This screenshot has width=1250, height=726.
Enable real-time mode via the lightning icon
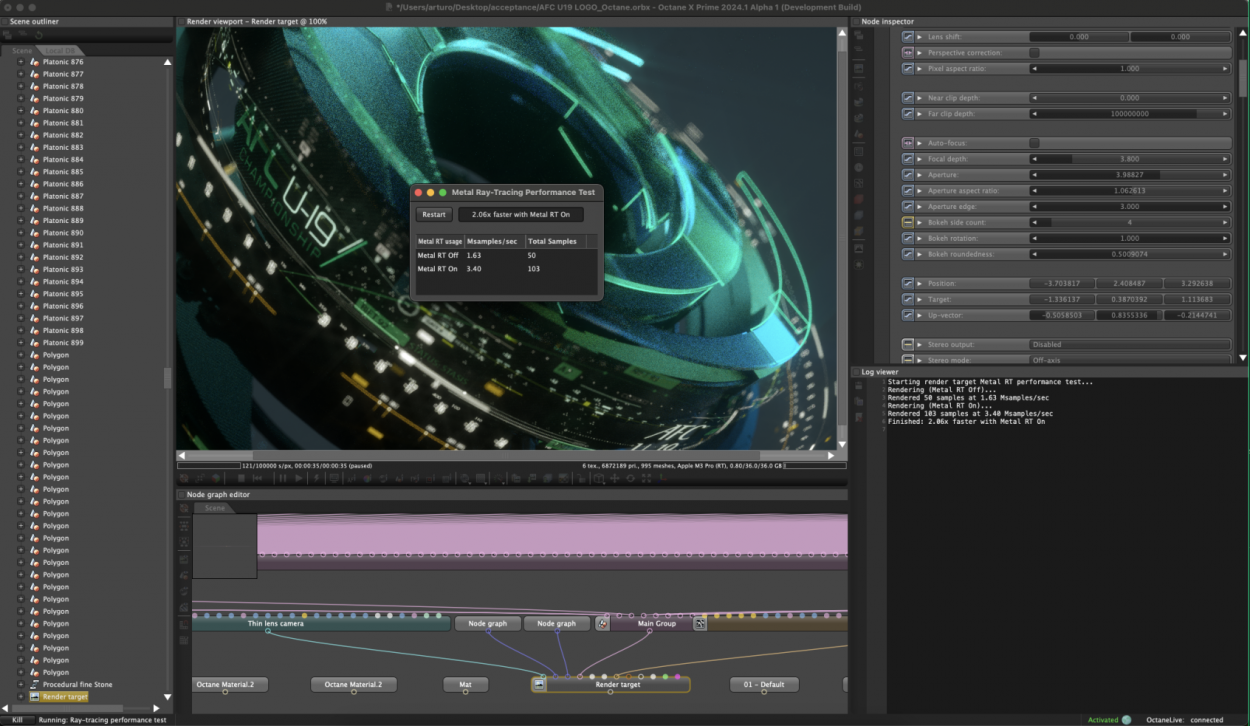318,478
